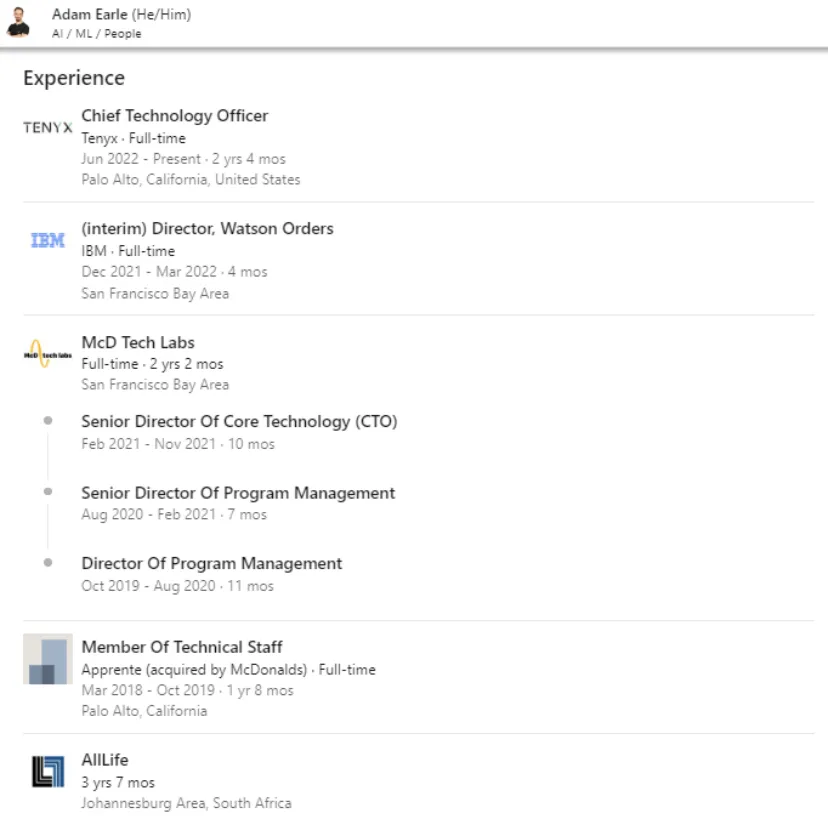Click the Apprente company logo
This screenshot has height=819, width=828.
pos(48,659)
